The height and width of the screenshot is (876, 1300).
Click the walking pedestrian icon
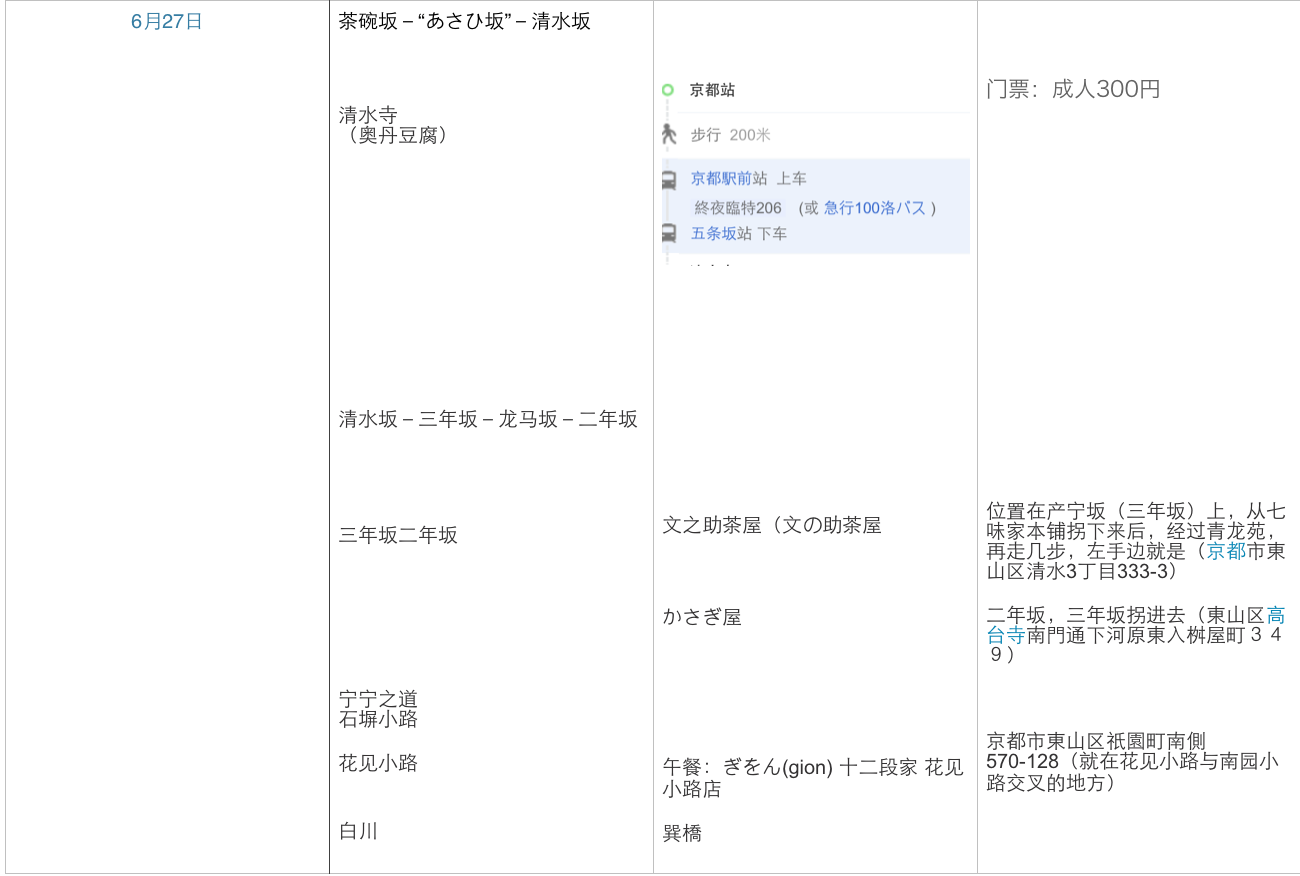point(669,134)
